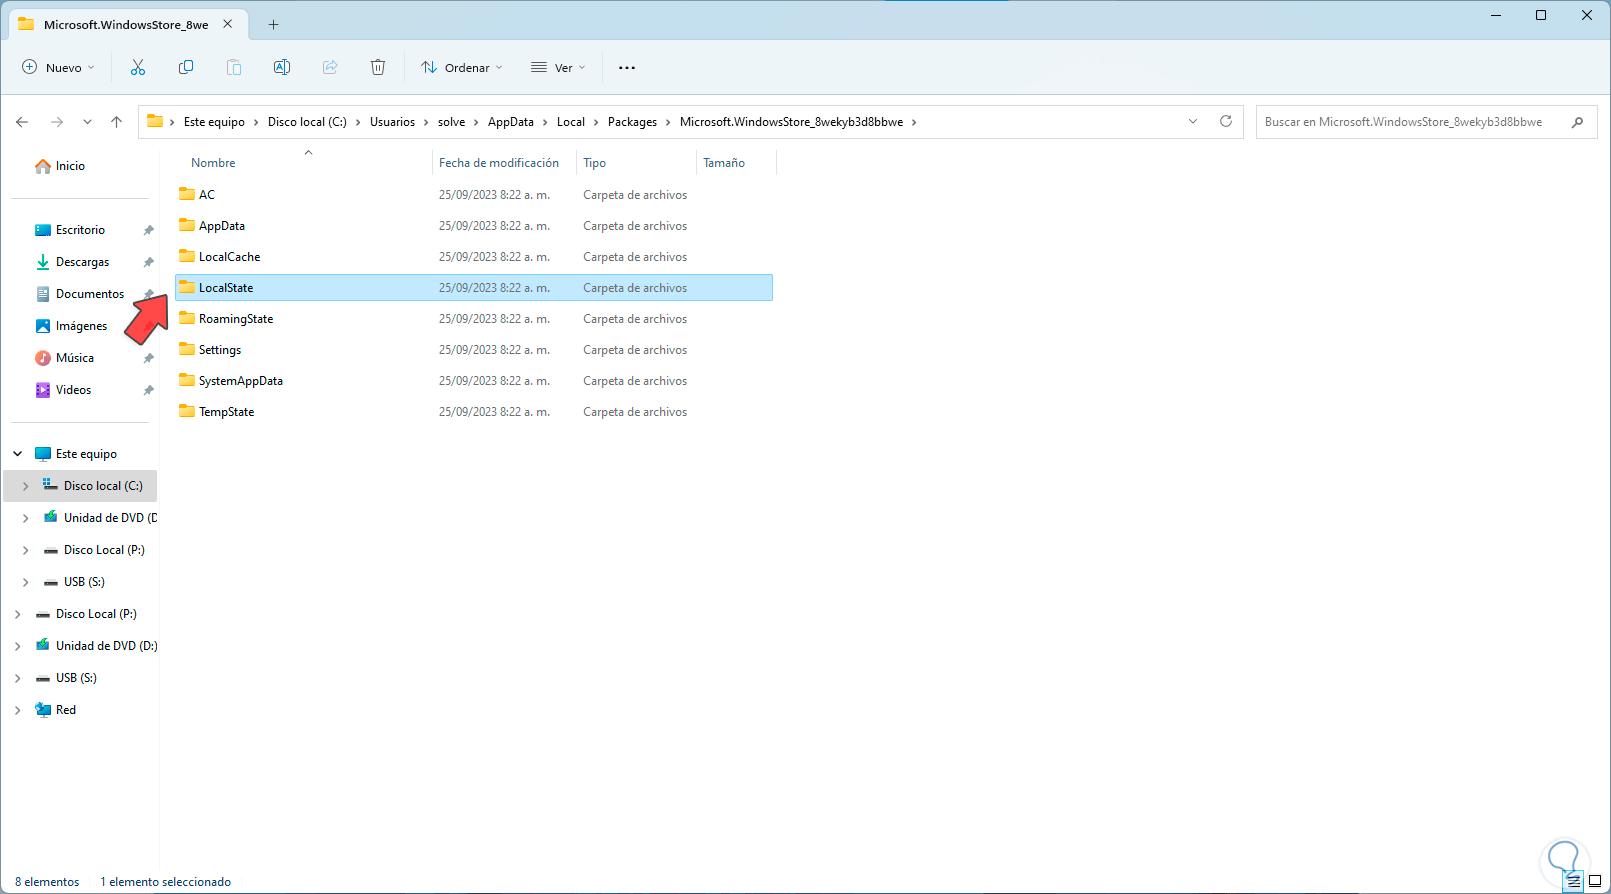Viewport: 1611px width, 894px height.
Task: Select the LocalState folder name
Action: [x=226, y=288]
